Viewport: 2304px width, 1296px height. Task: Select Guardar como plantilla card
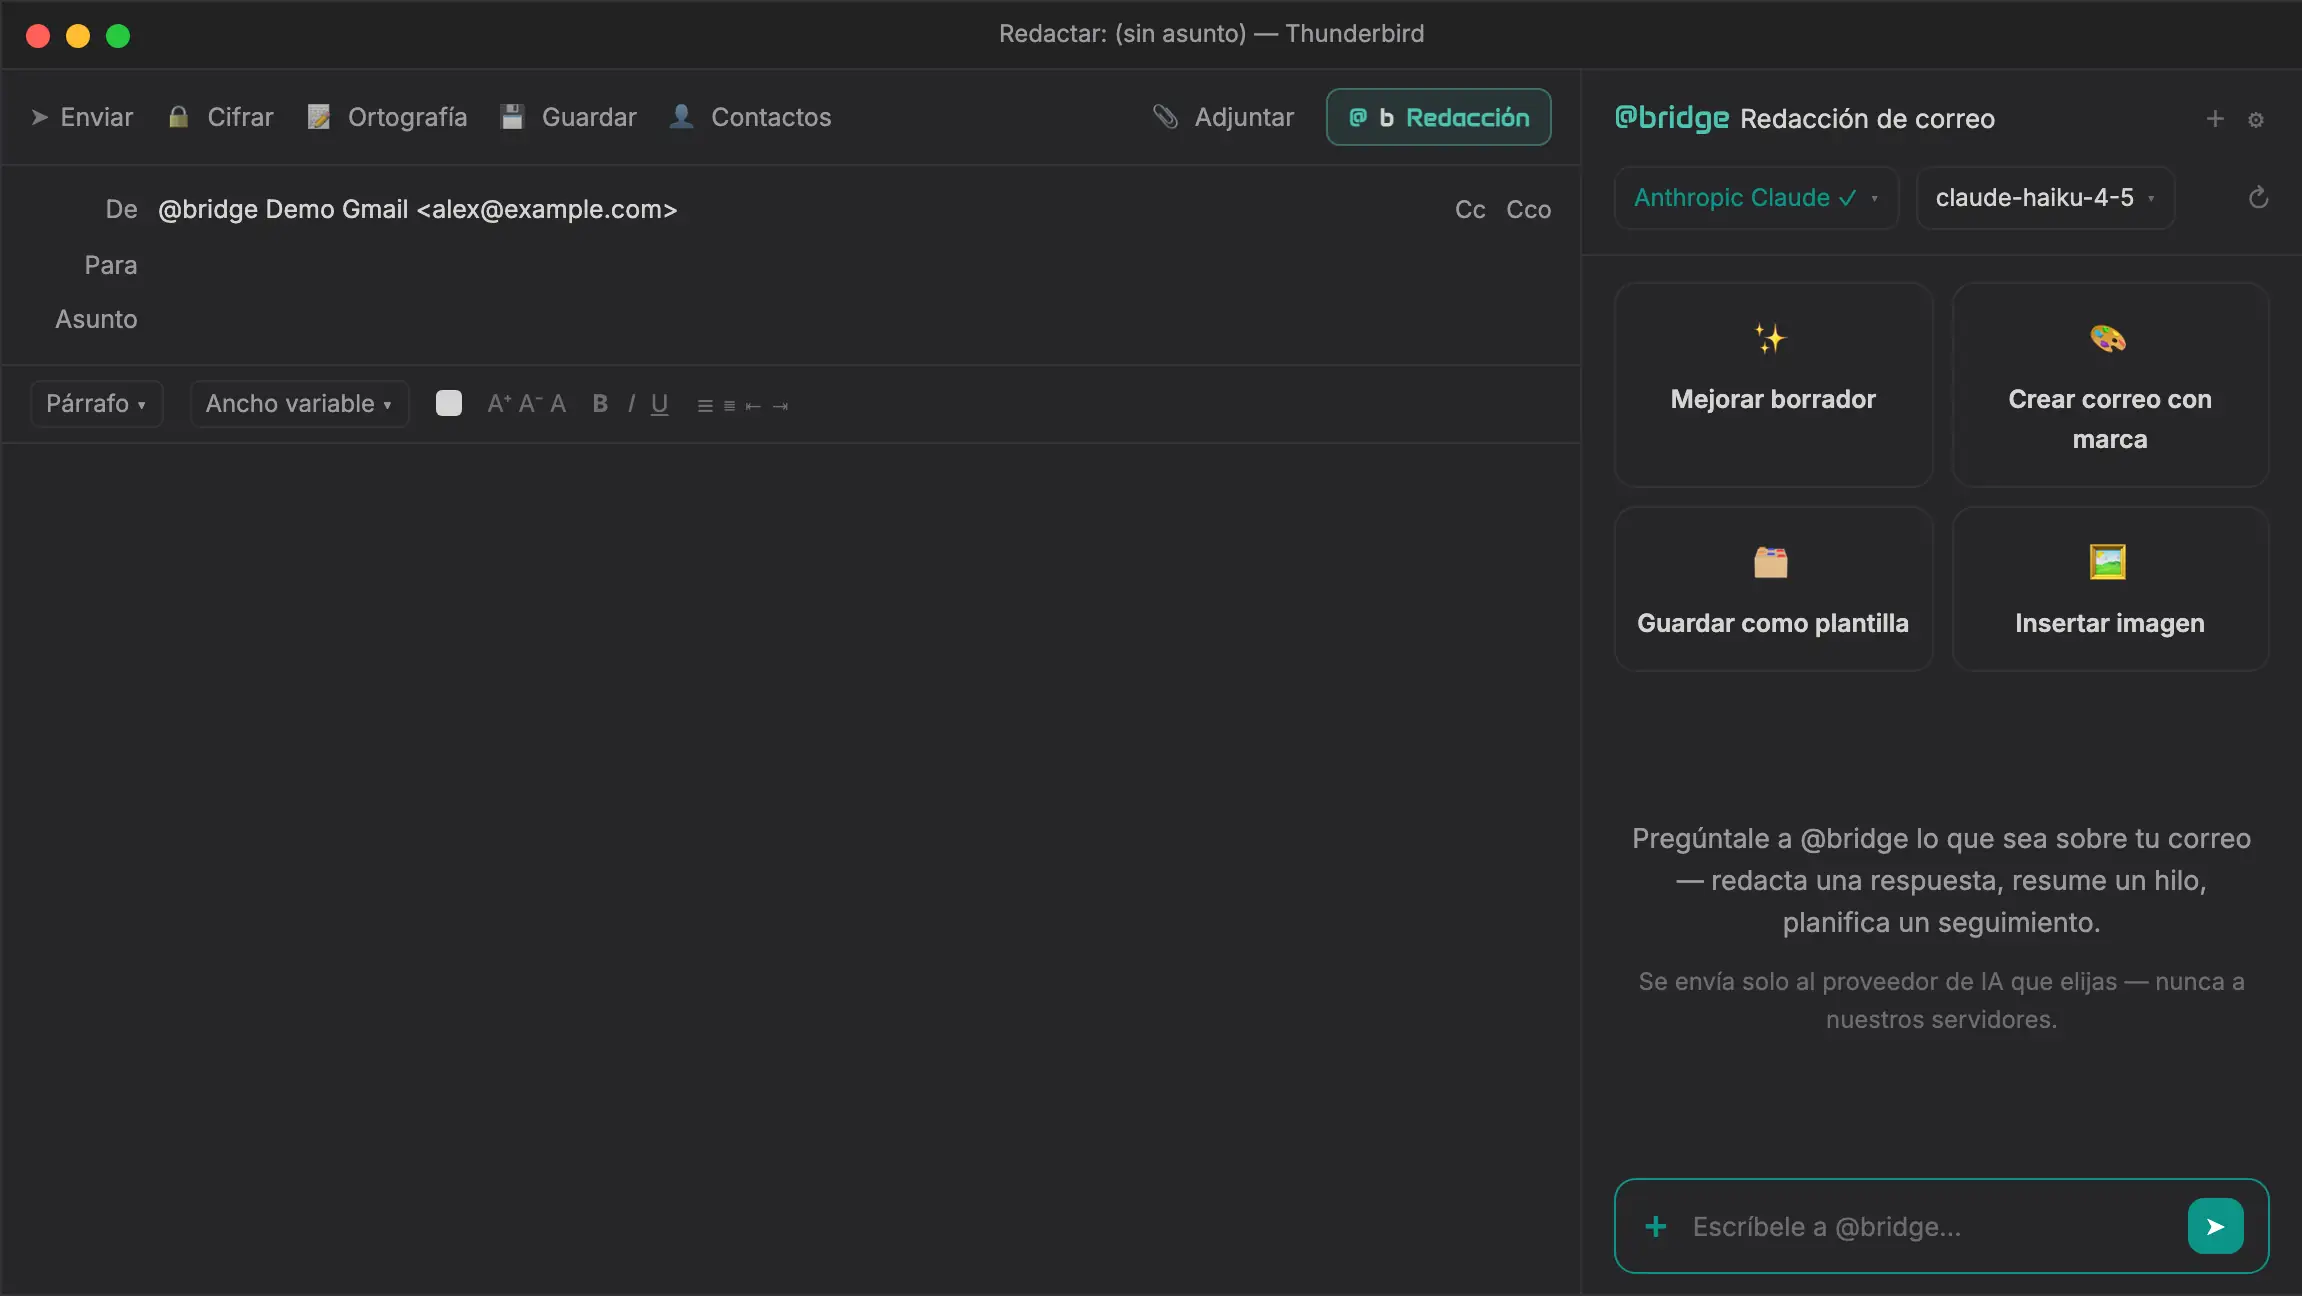coord(1773,589)
